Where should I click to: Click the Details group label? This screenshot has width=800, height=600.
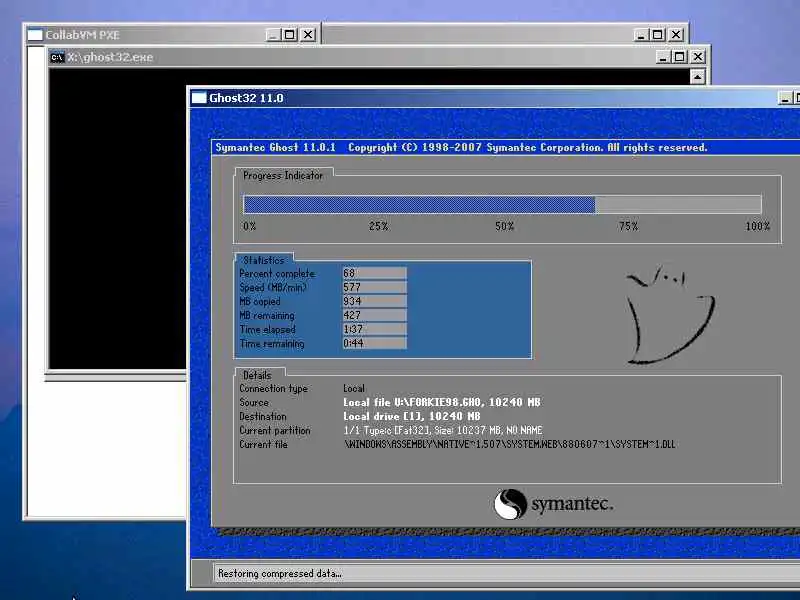[x=257, y=375]
